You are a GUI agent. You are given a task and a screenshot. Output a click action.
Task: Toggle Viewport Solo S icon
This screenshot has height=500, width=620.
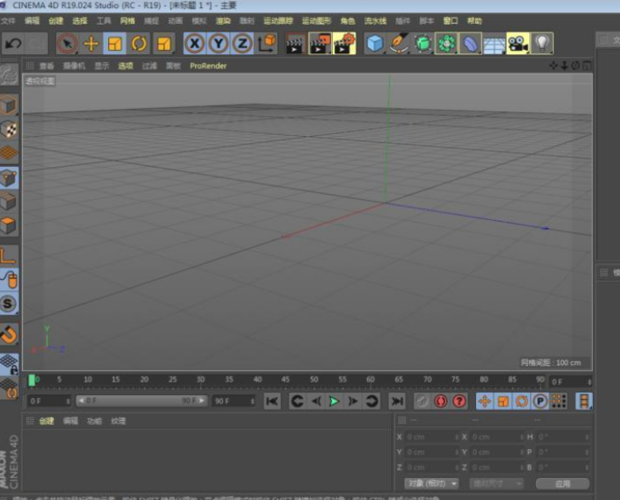[x=9, y=304]
